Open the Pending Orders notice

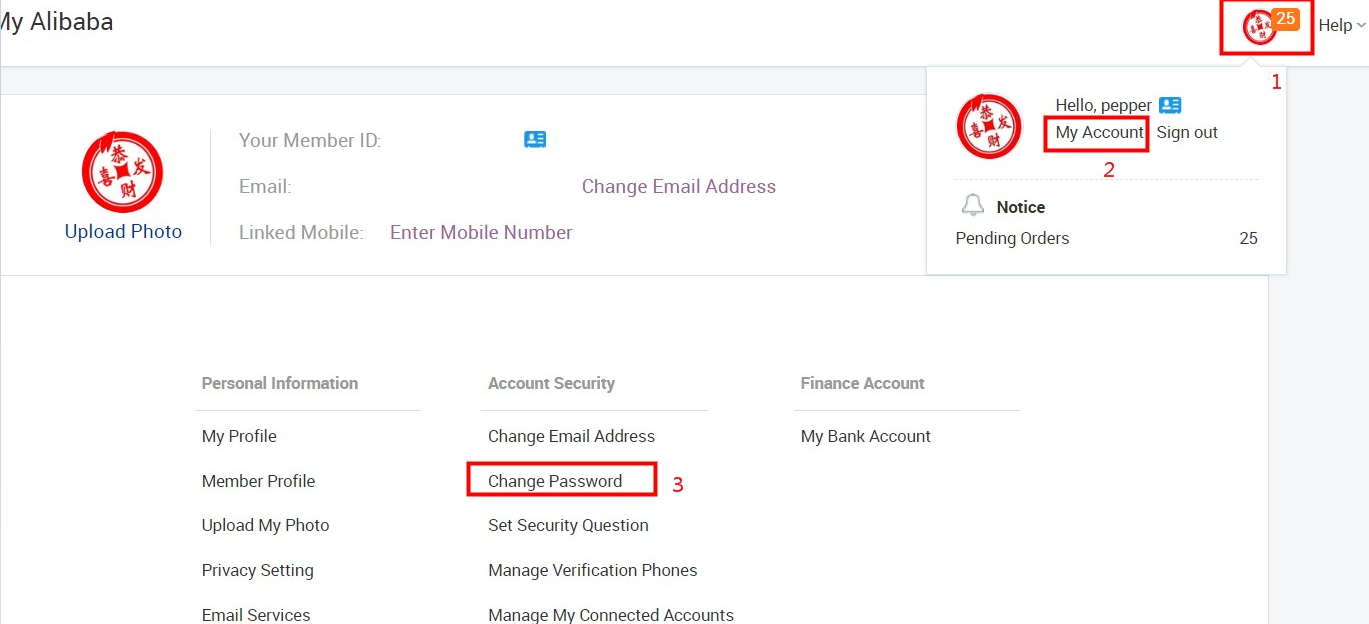[1012, 238]
